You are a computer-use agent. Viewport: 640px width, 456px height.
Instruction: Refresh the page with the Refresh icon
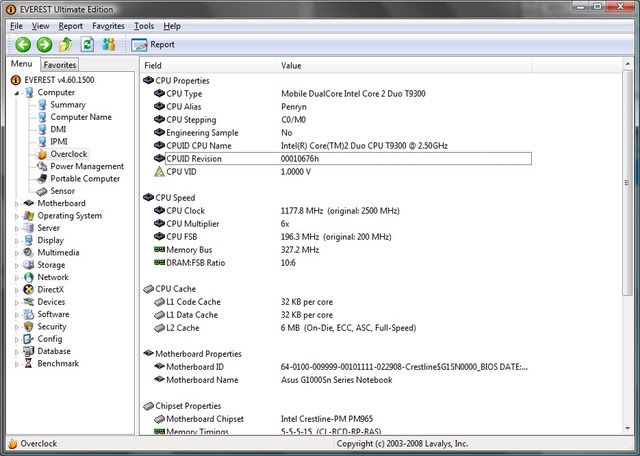87,44
